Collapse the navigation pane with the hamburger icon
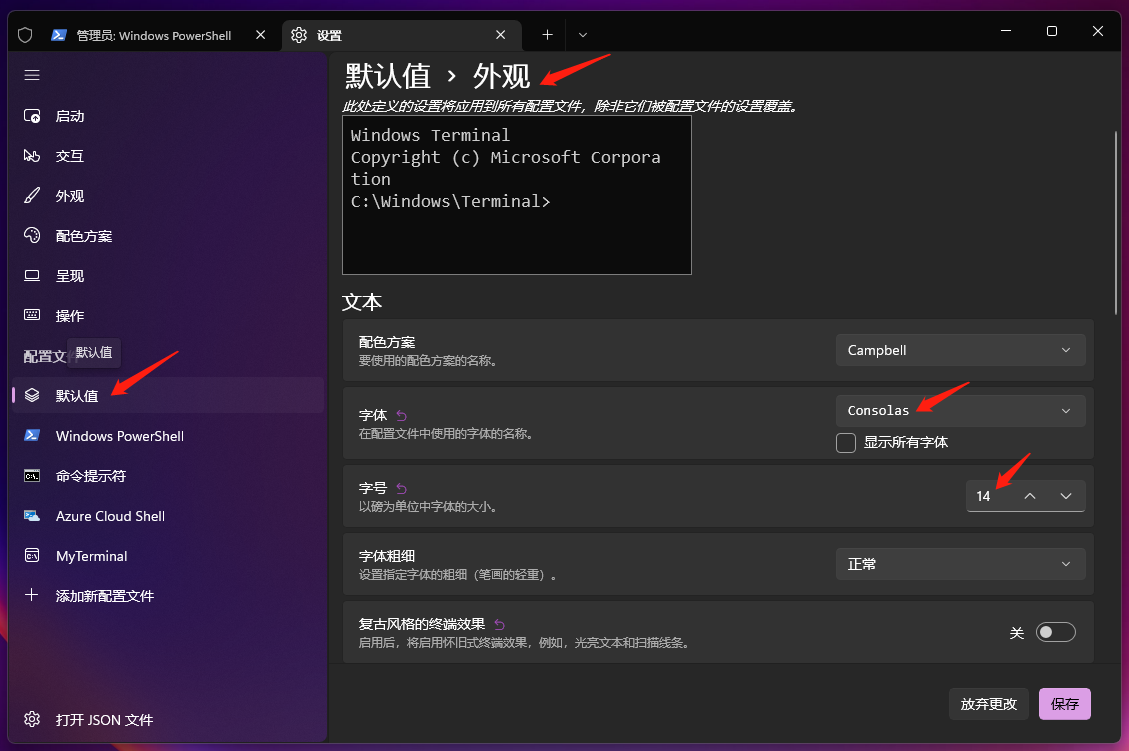Viewport: 1129px width, 751px height. pyautogui.click(x=31, y=74)
